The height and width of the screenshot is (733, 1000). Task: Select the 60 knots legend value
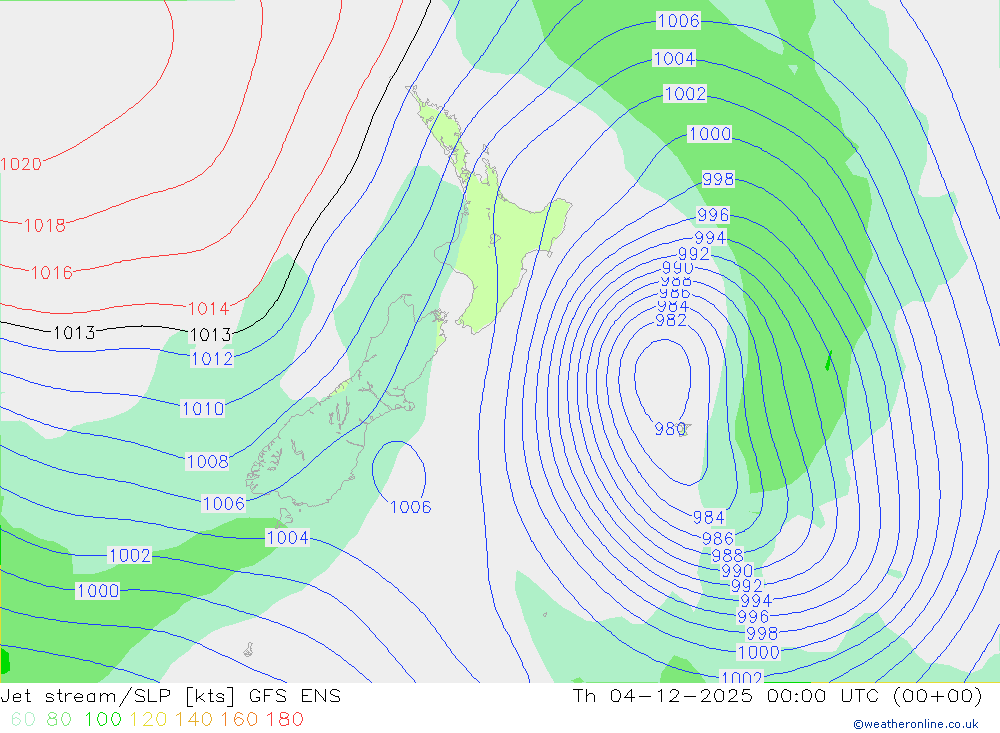pos(24,719)
